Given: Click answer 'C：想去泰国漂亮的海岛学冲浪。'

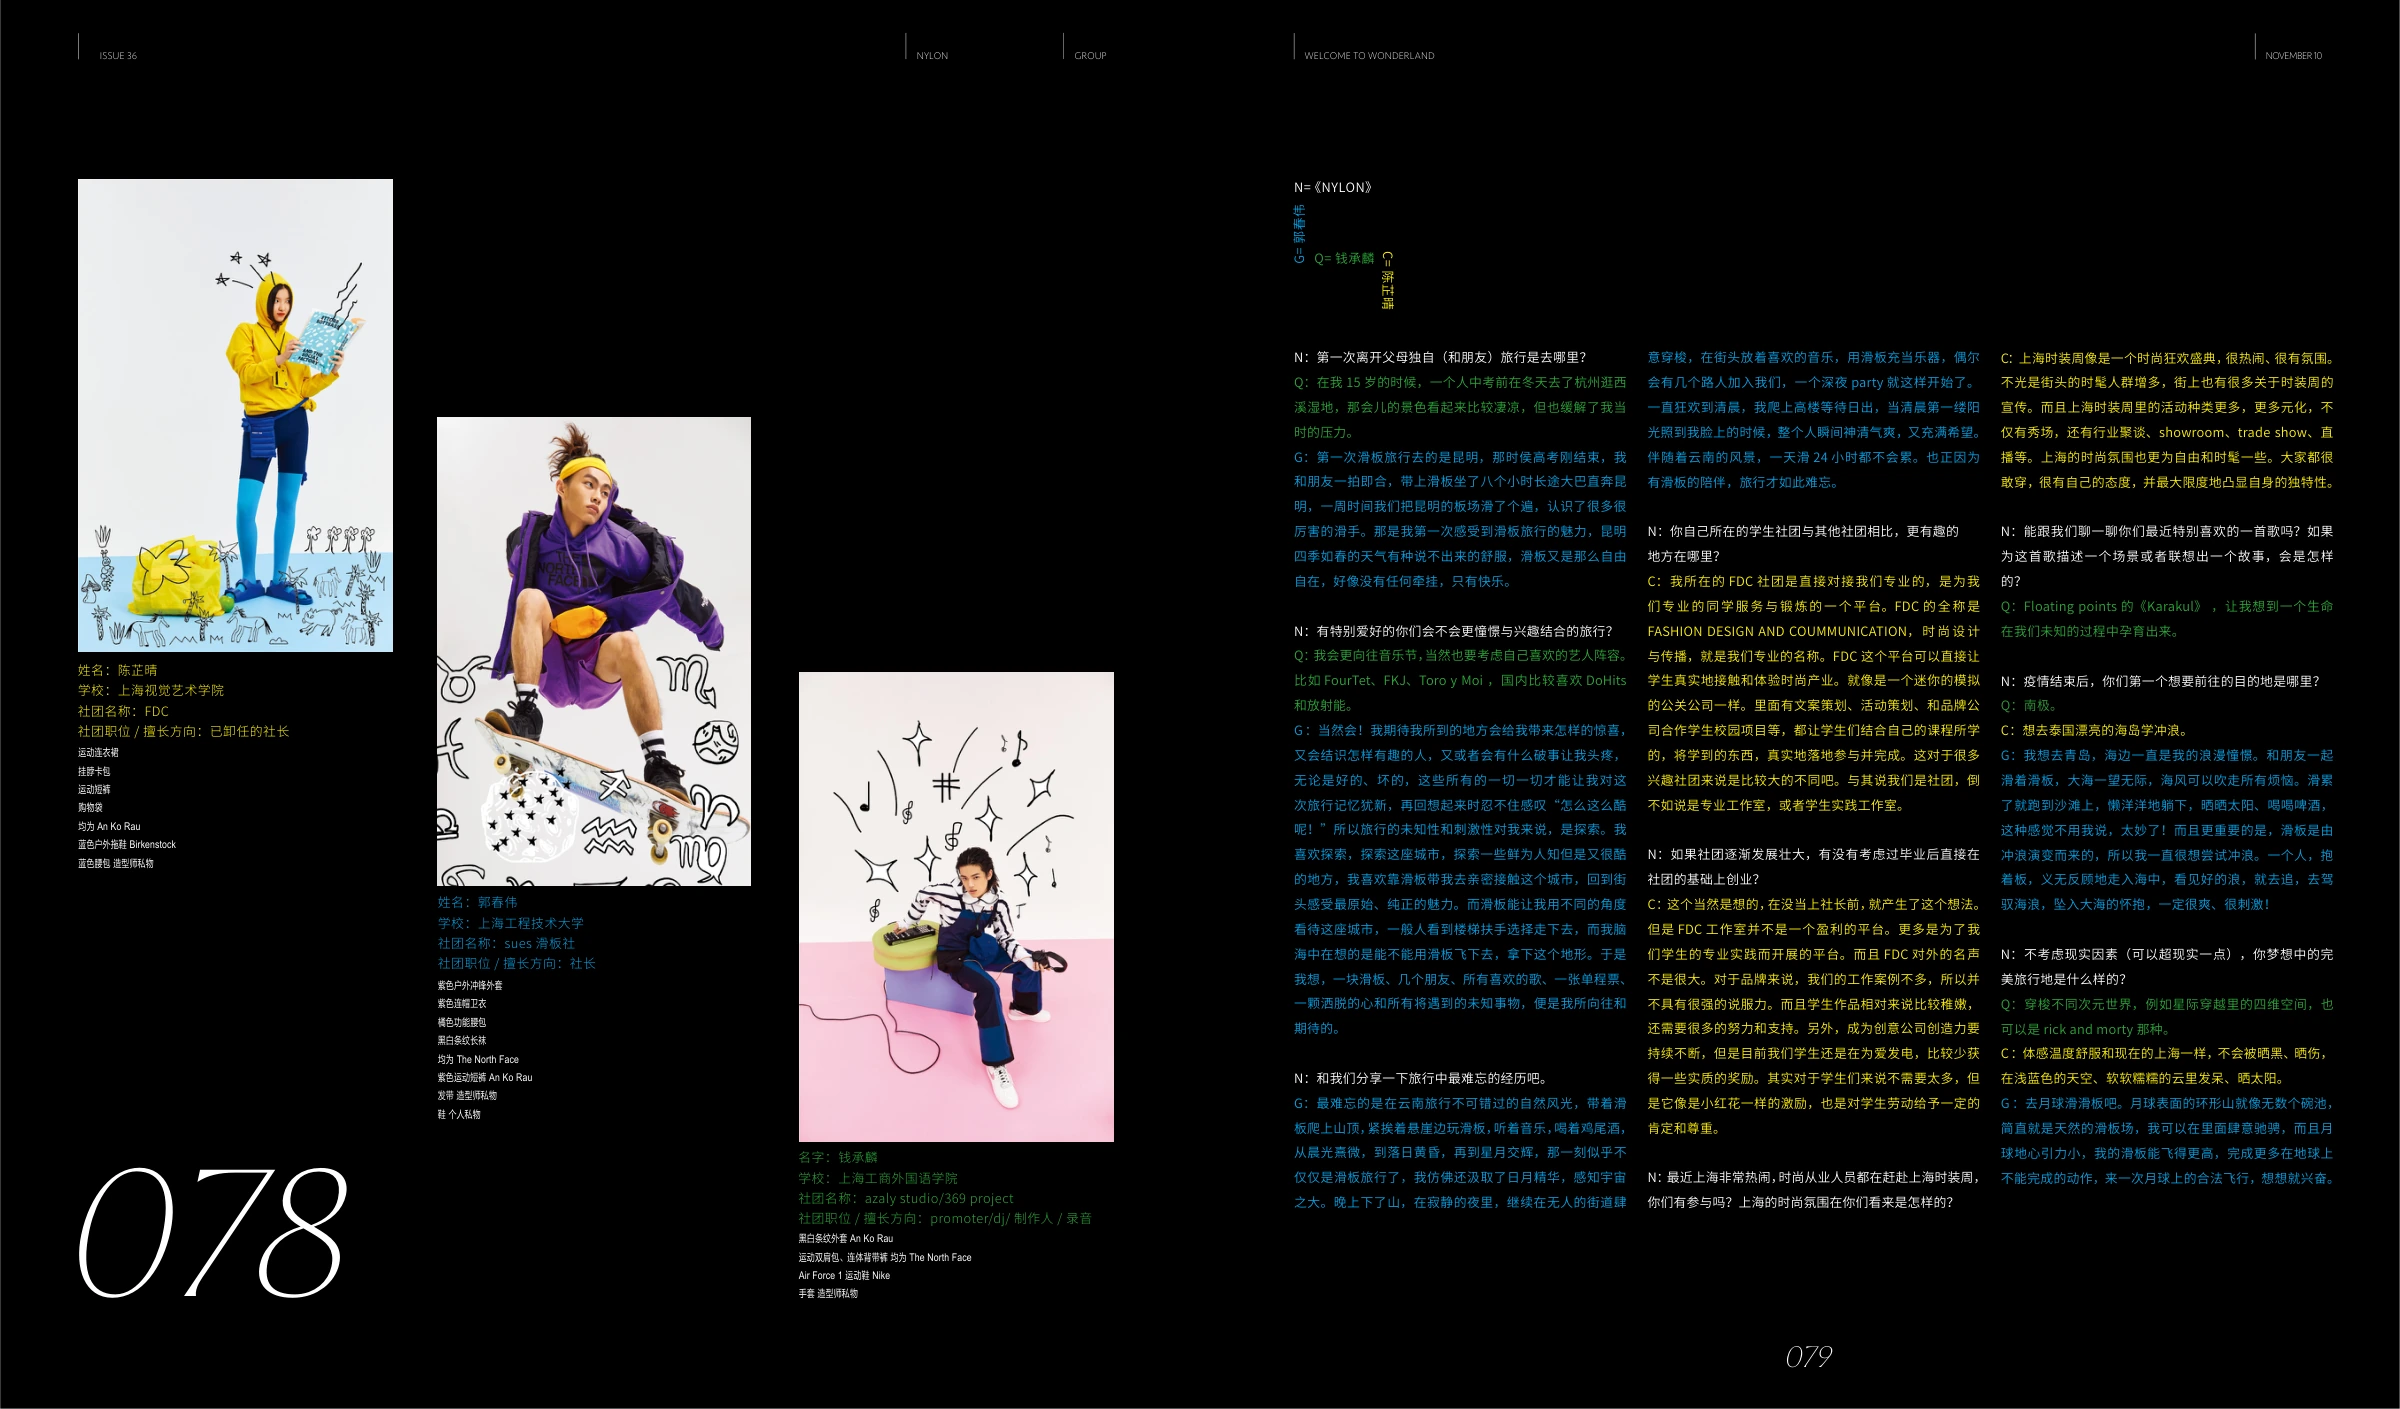Looking at the screenshot, I should [x=2095, y=730].
